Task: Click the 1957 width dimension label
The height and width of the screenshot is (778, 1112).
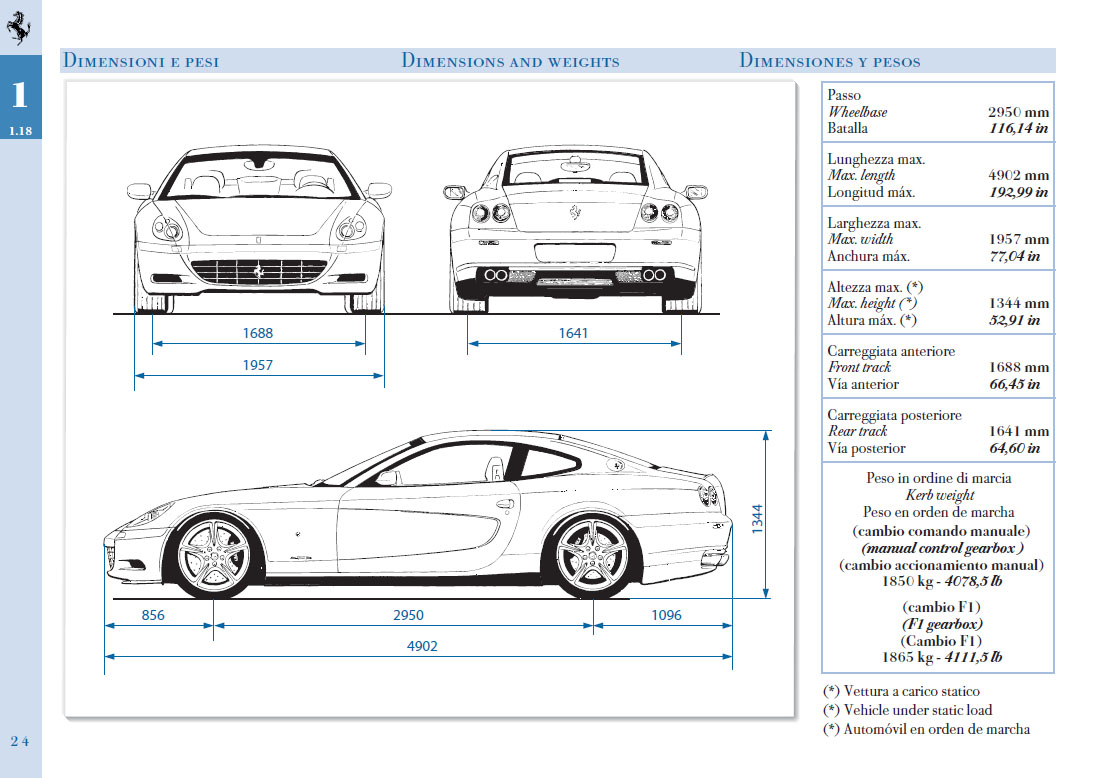Action: 258,366
